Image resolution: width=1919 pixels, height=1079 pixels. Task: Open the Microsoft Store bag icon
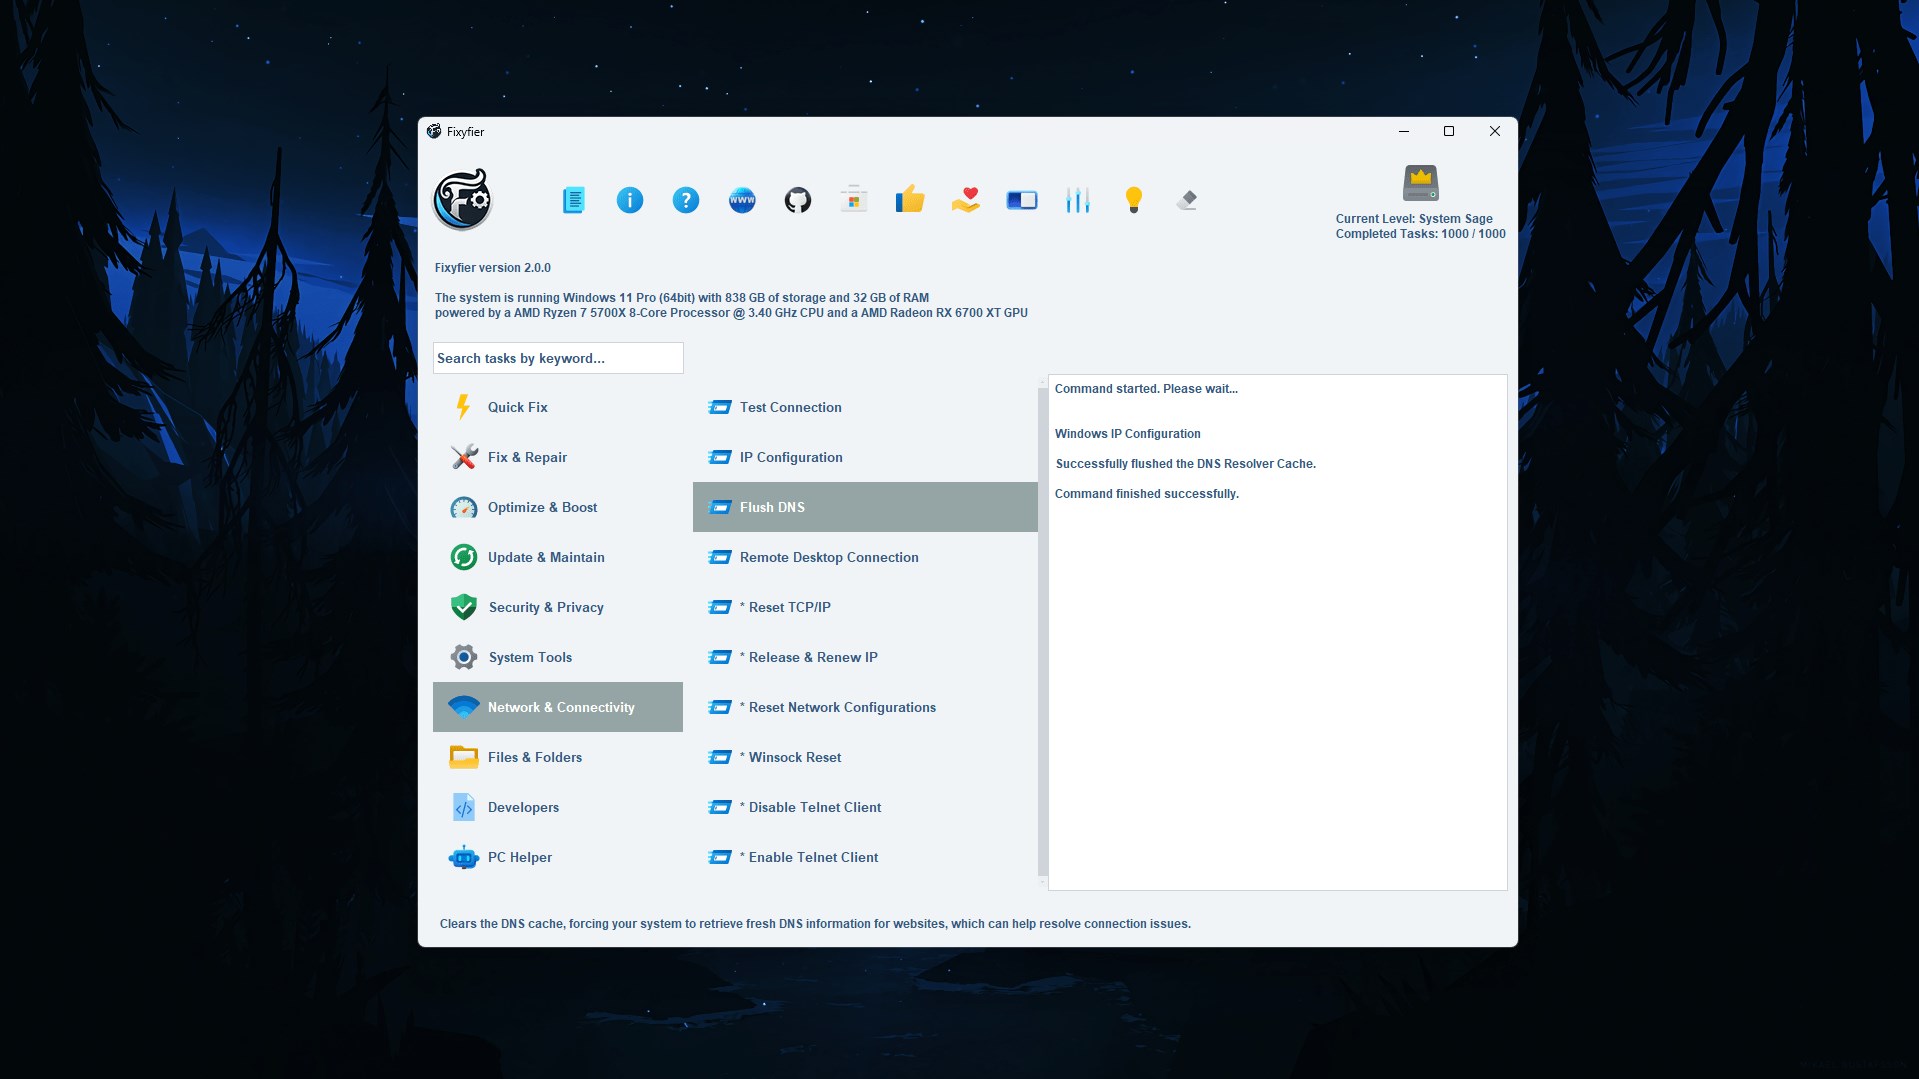click(854, 200)
